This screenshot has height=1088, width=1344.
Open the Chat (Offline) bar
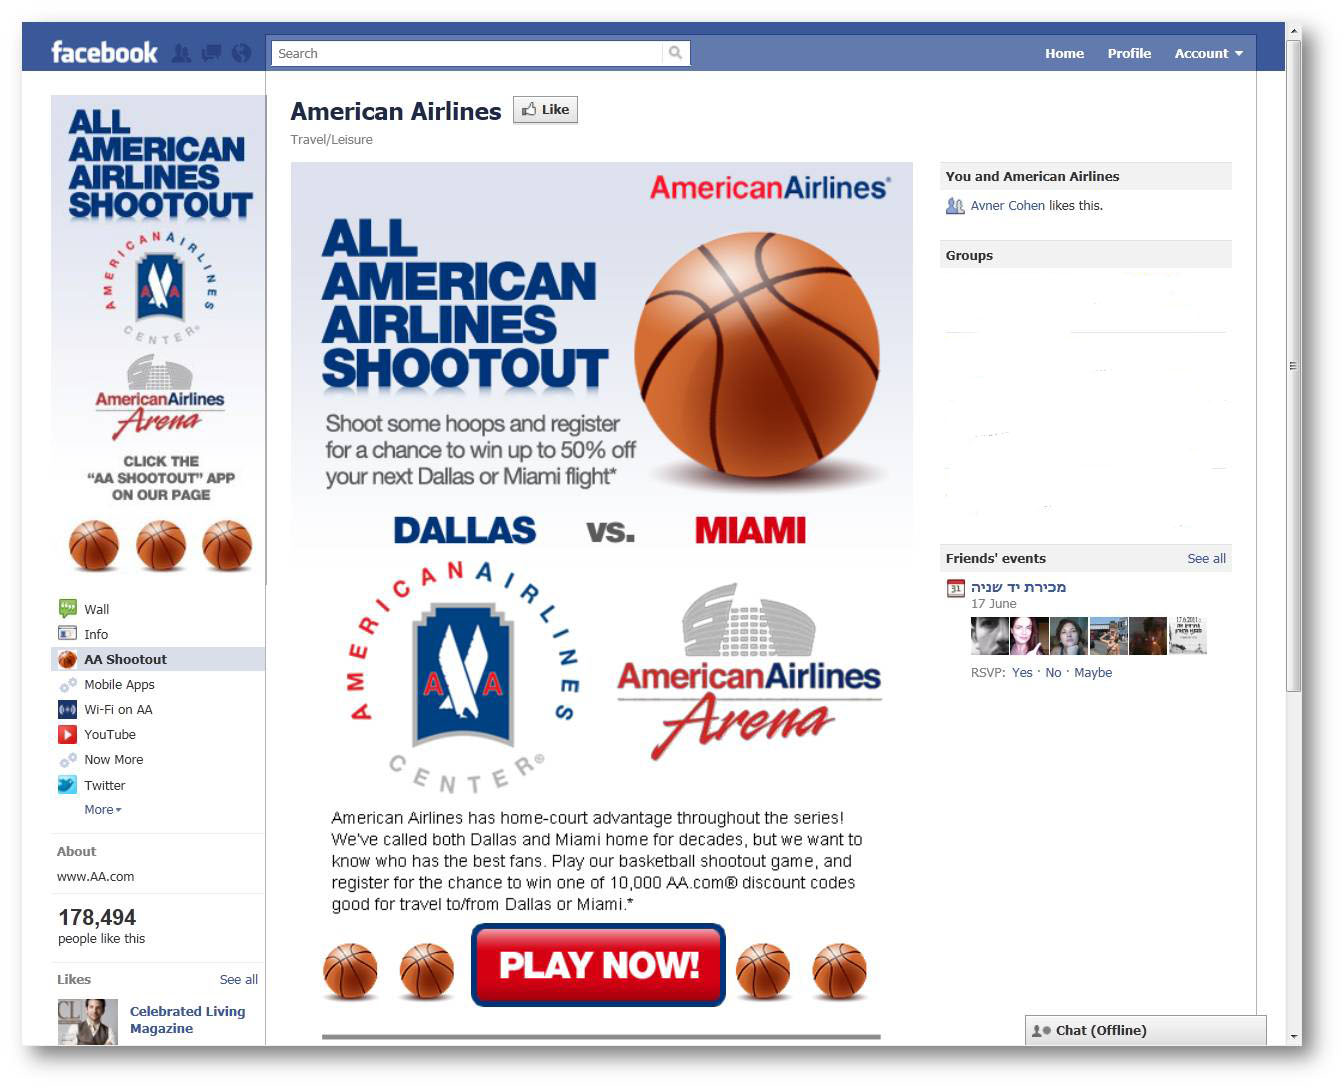click(x=1146, y=1031)
